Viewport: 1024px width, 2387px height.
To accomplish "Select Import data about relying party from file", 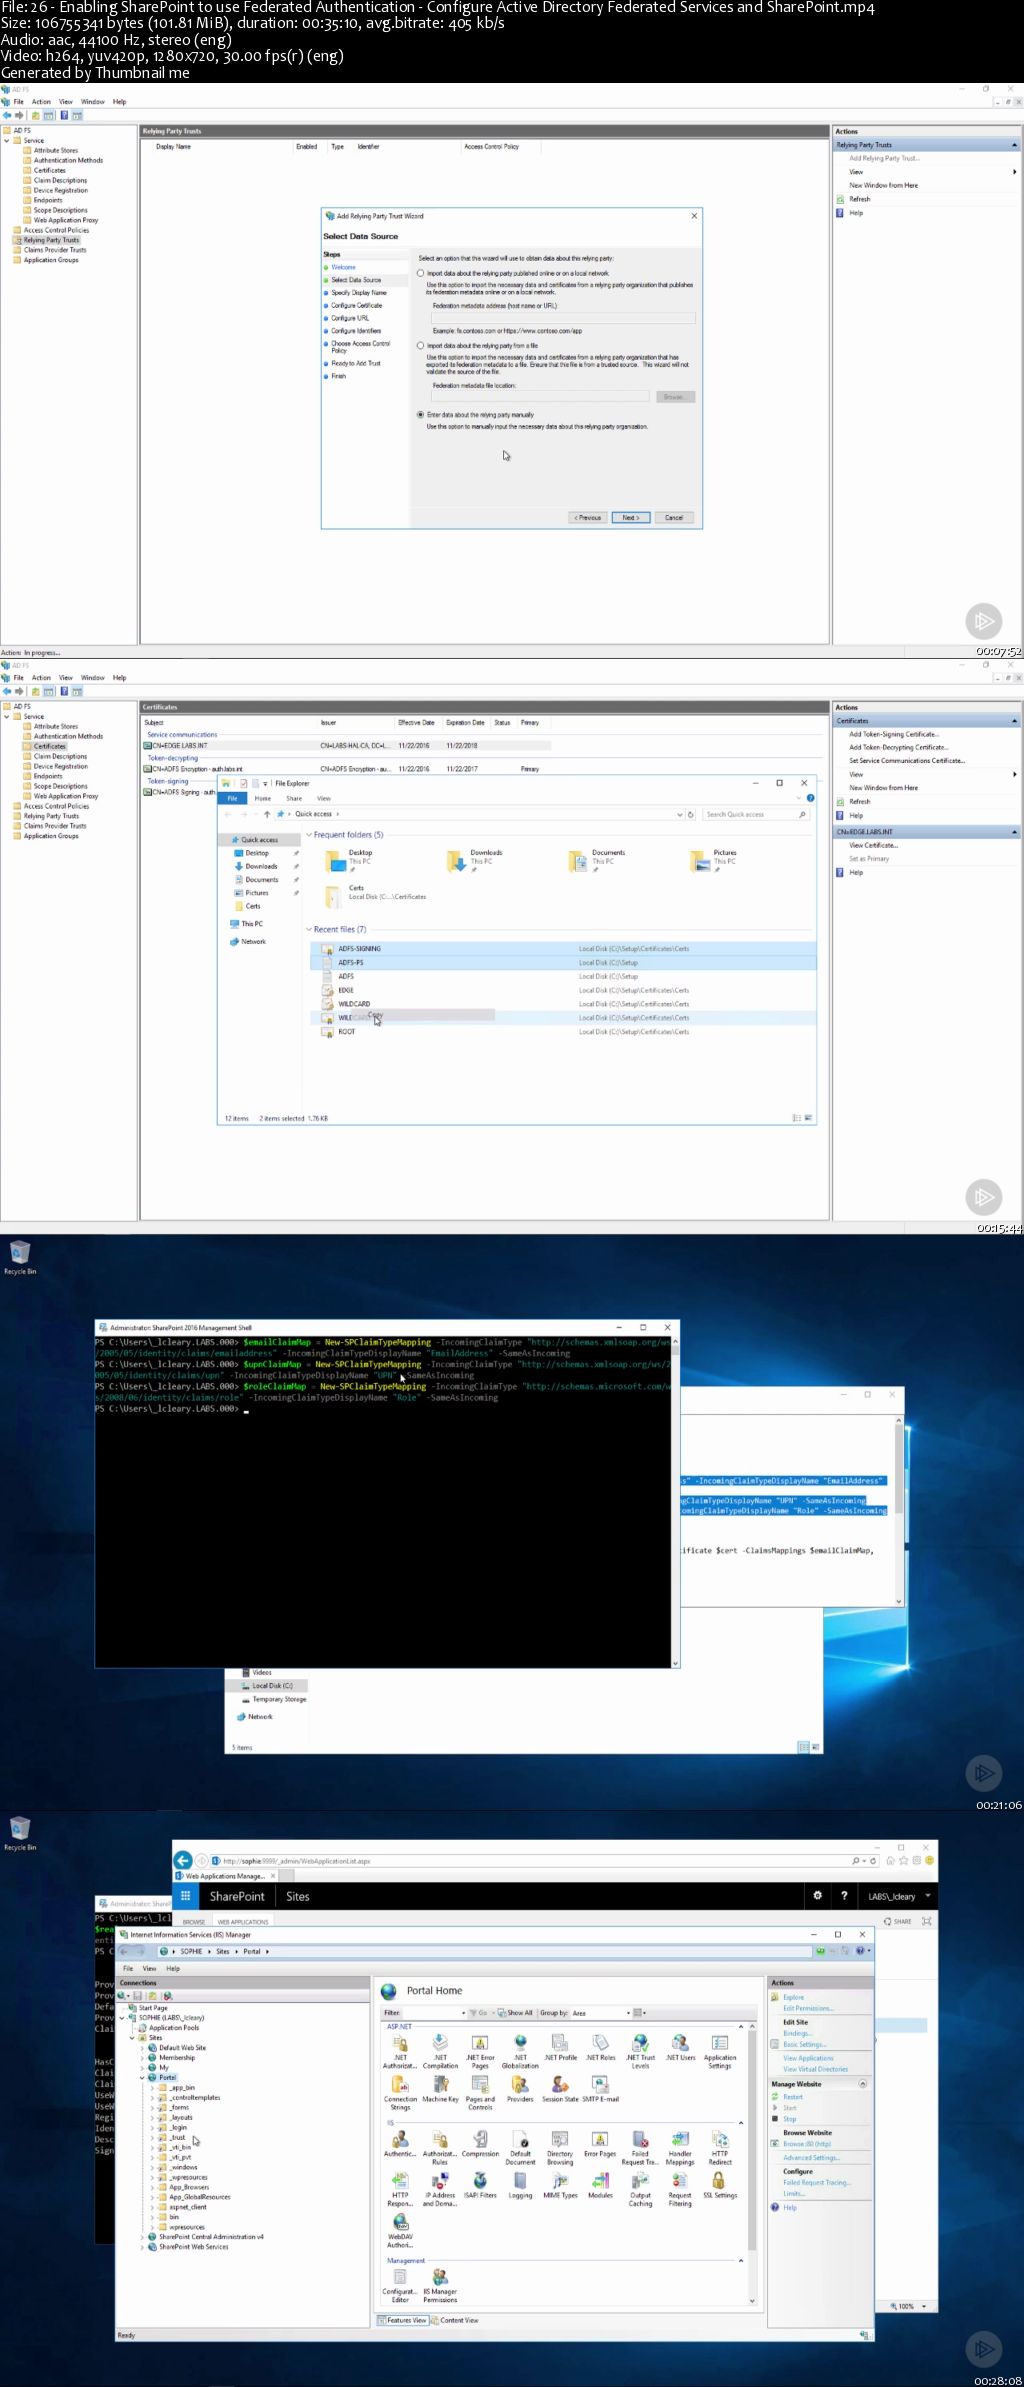I will [420, 346].
